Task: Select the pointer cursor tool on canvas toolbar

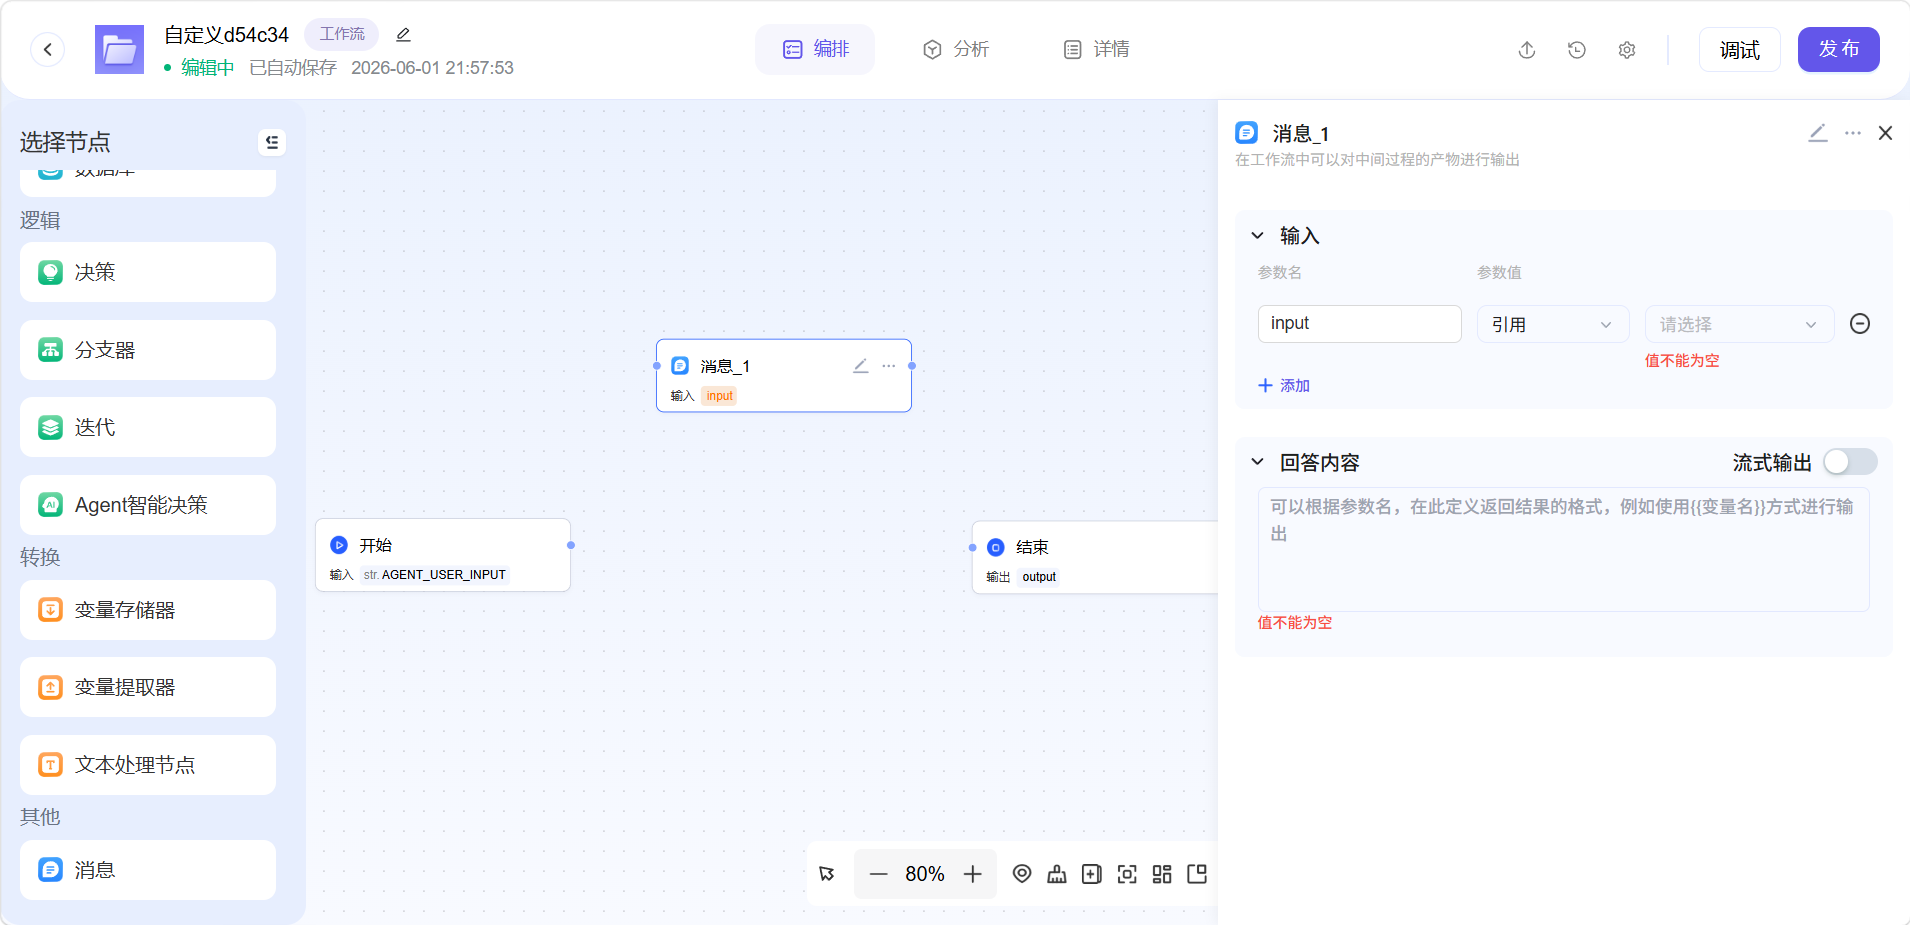Action: pyautogui.click(x=827, y=874)
